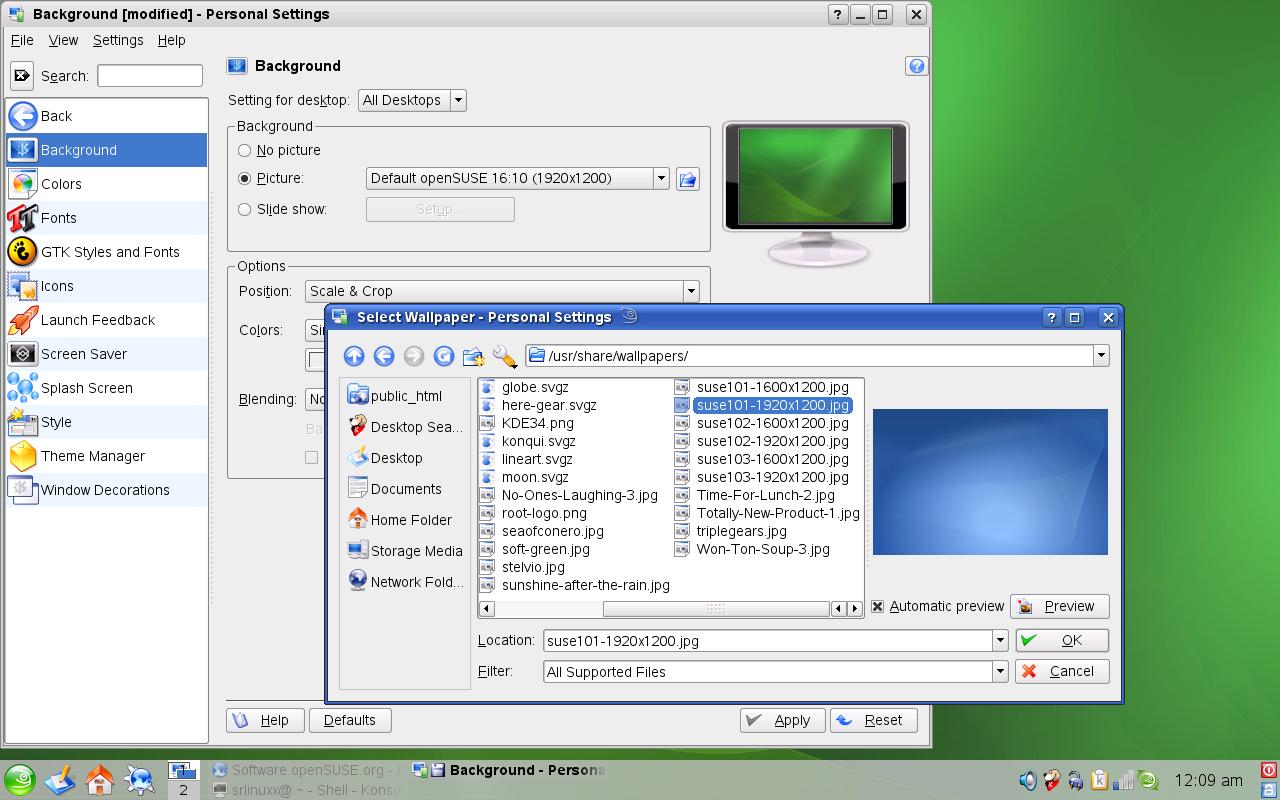This screenshot has width=1280, height=800.
Task: Open the Picture wallpaper dropdown
Action: coord(518,178)
